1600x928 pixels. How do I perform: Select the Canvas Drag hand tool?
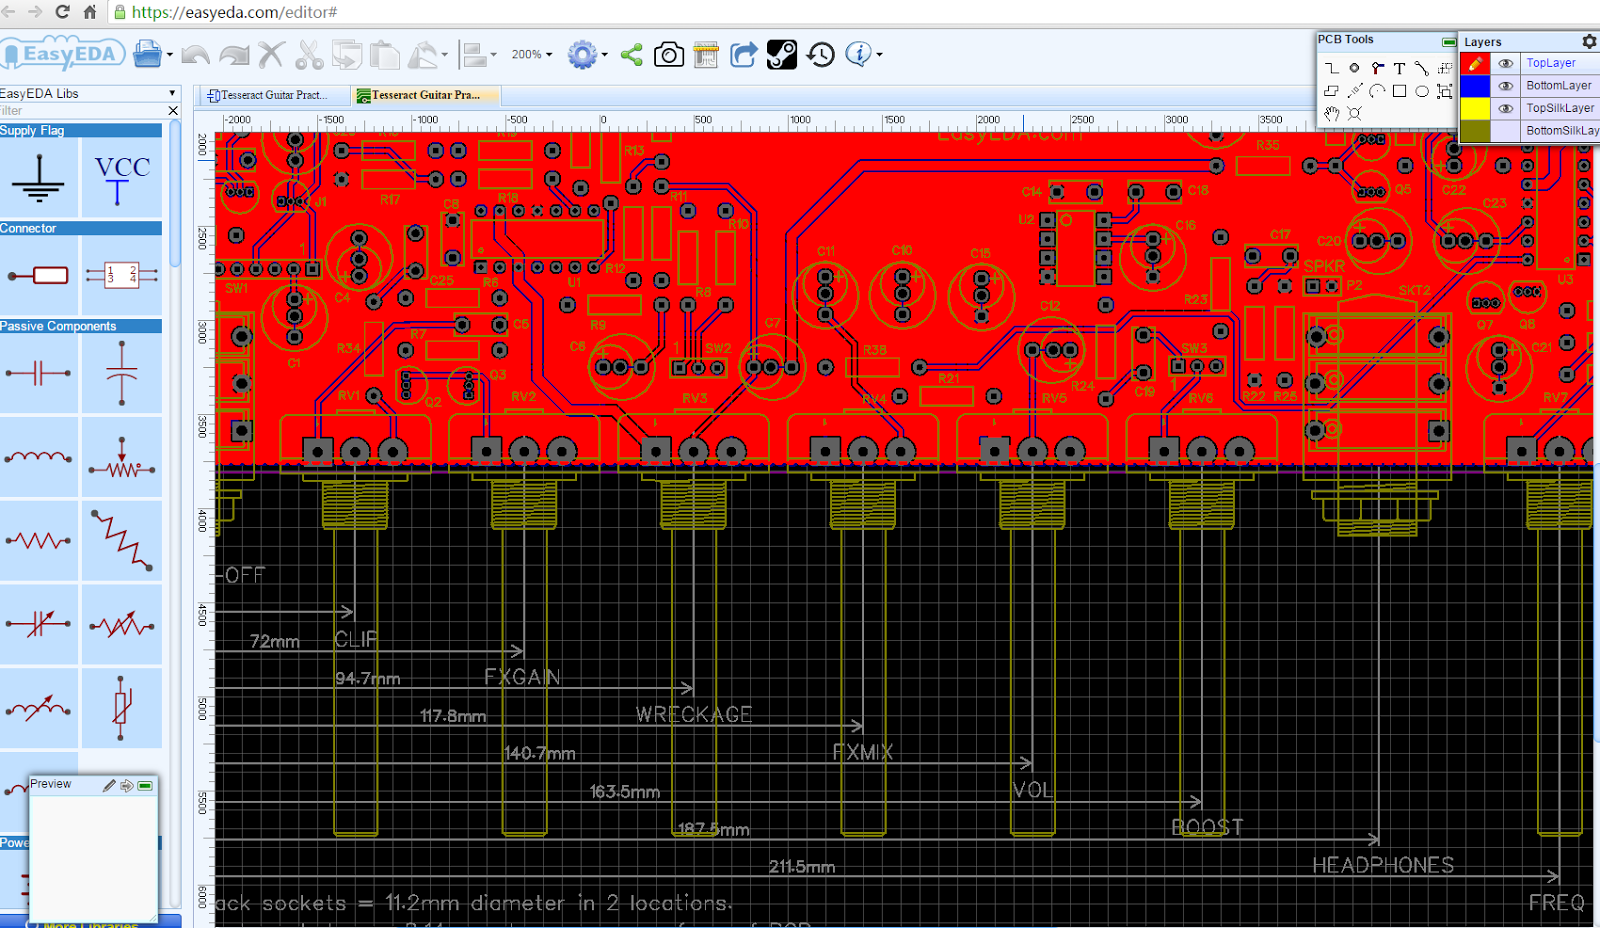coord(1331,114)
